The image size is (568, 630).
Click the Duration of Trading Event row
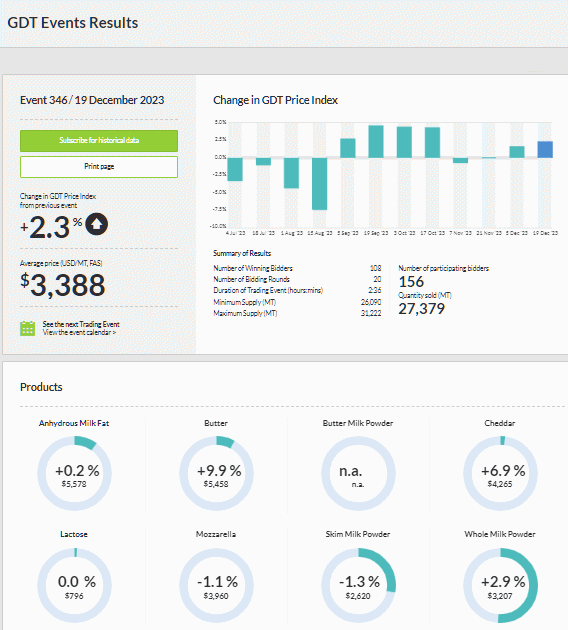[297, 290]
